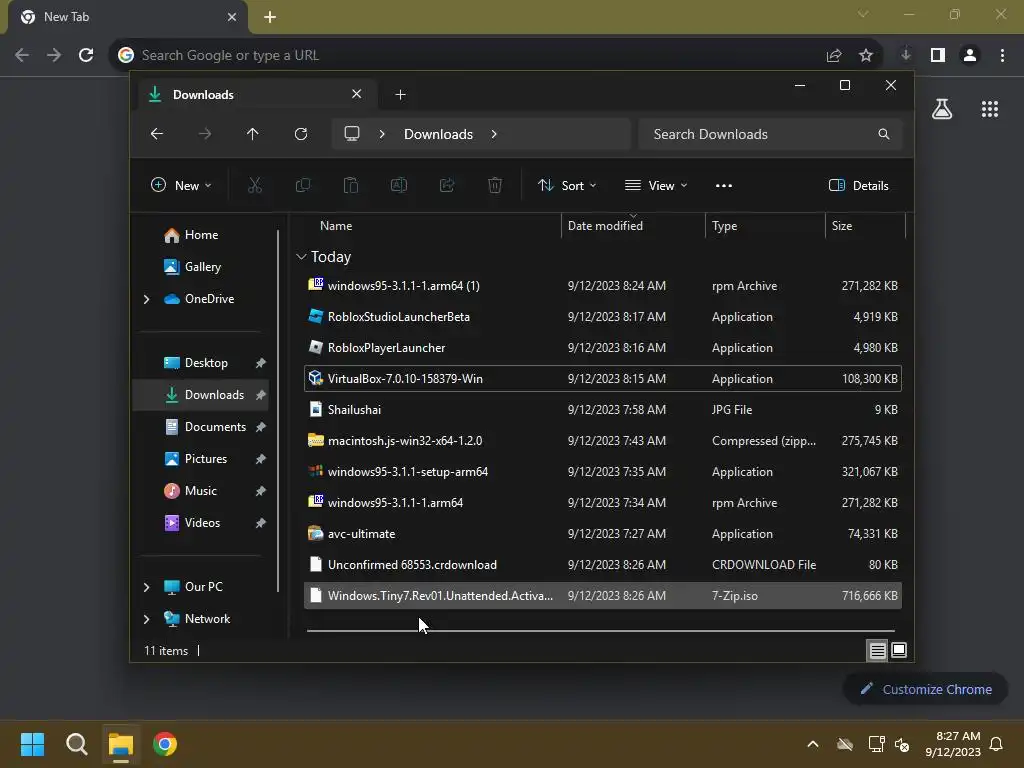The width and height of the screenshot is (1024, 768).
Task: Open Google apps grid
Action: [990, 109]
